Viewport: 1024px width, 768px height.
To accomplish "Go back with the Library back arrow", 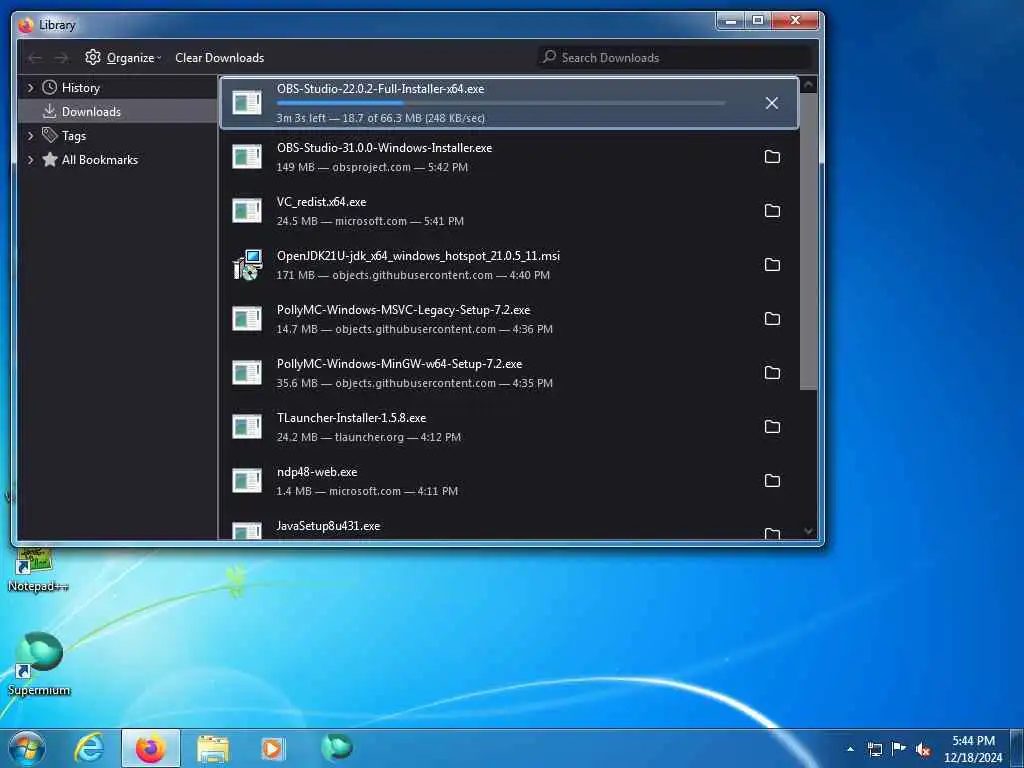I will 35,58.
